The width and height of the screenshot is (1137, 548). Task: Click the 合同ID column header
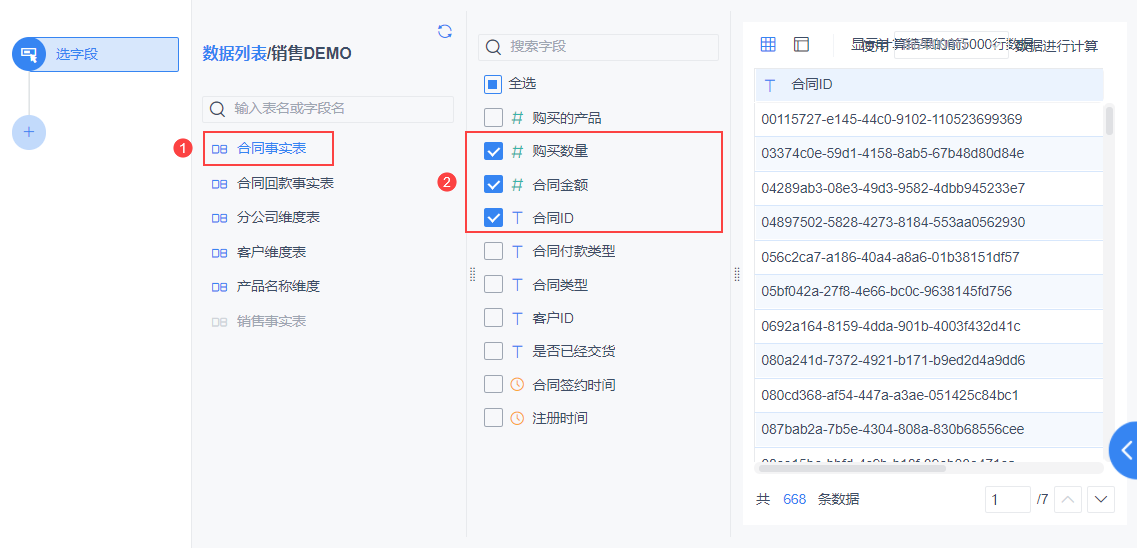[x=929, y=85]
